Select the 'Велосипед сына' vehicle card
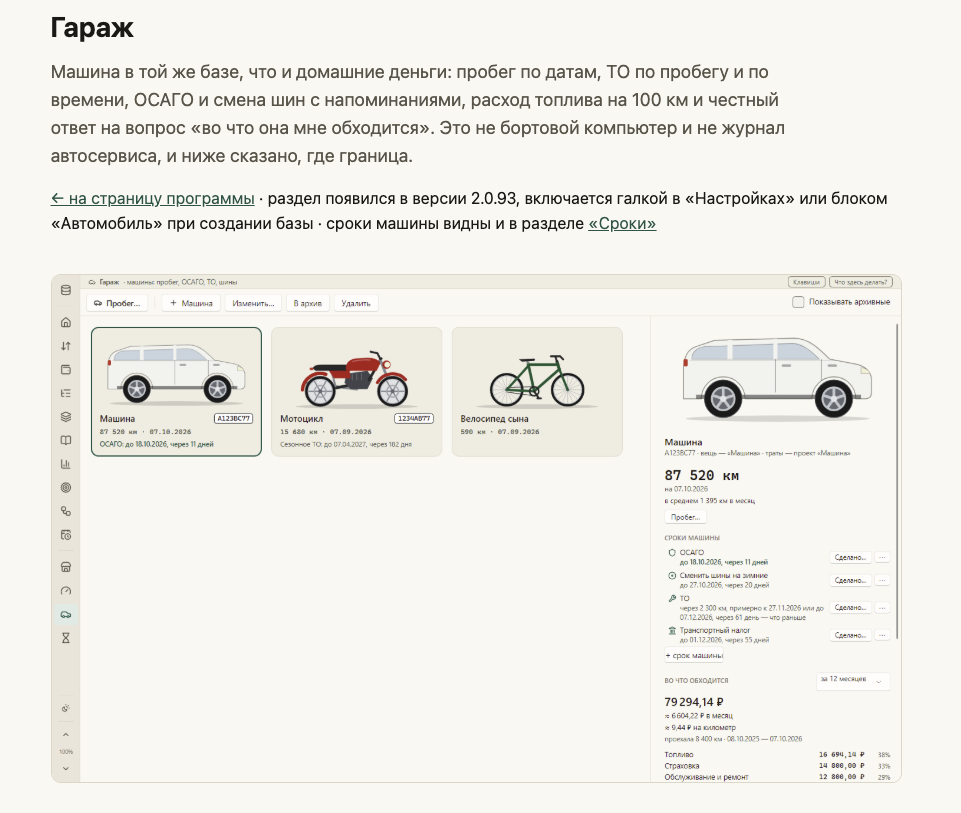The height and width of the screenshot is (813, 961). pos(537,391)
